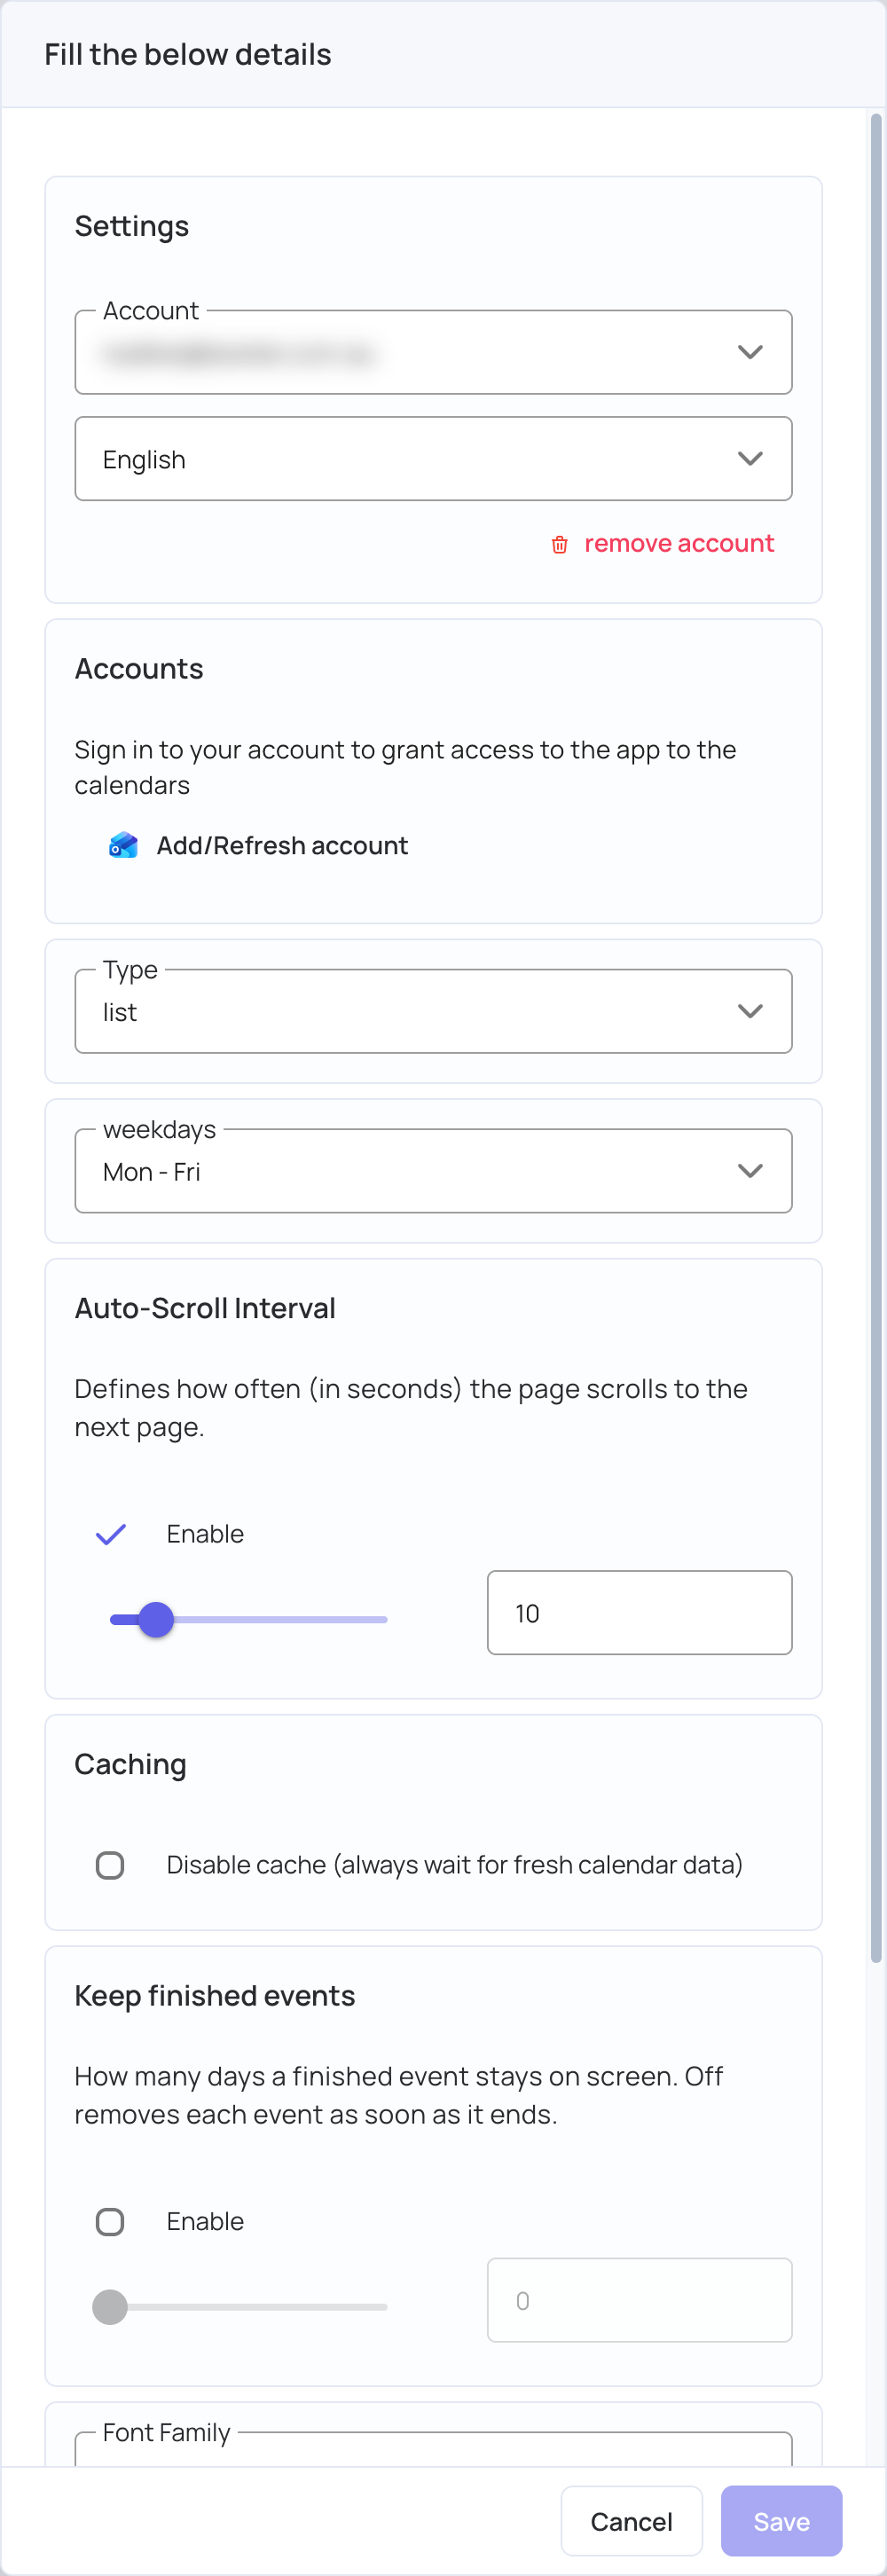Click the chevron in the English field
Image resolution: width=887 pixels, height=2576 pixels.
click(750, 459)
